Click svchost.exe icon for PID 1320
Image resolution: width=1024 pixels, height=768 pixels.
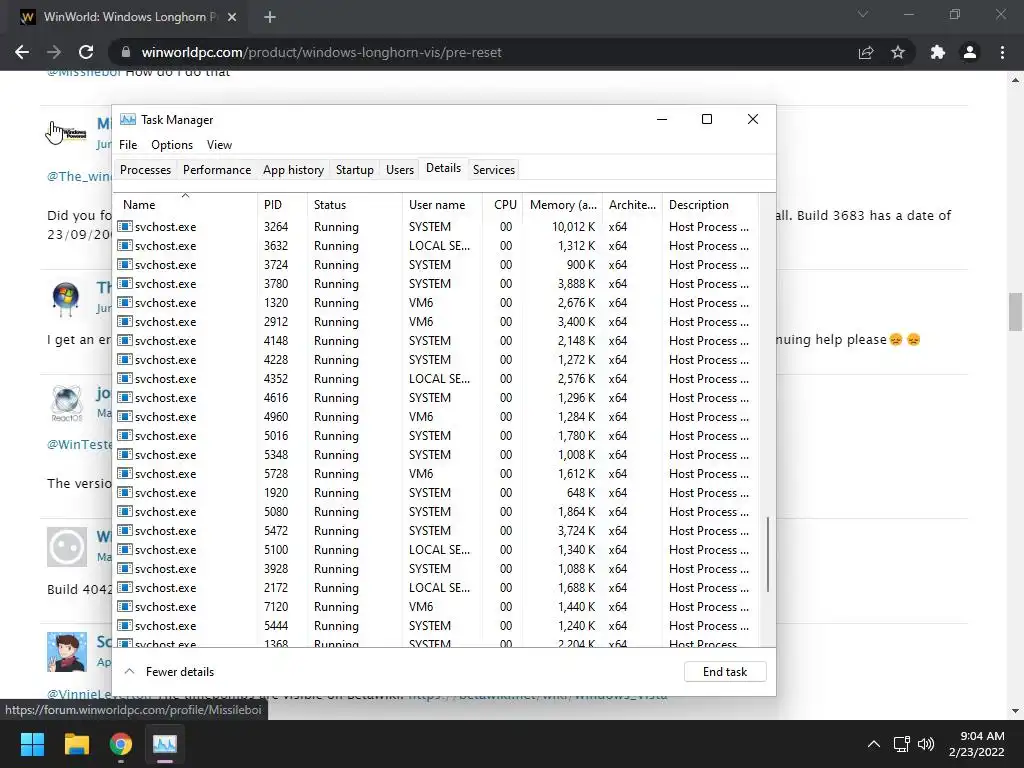click(125, 302)
